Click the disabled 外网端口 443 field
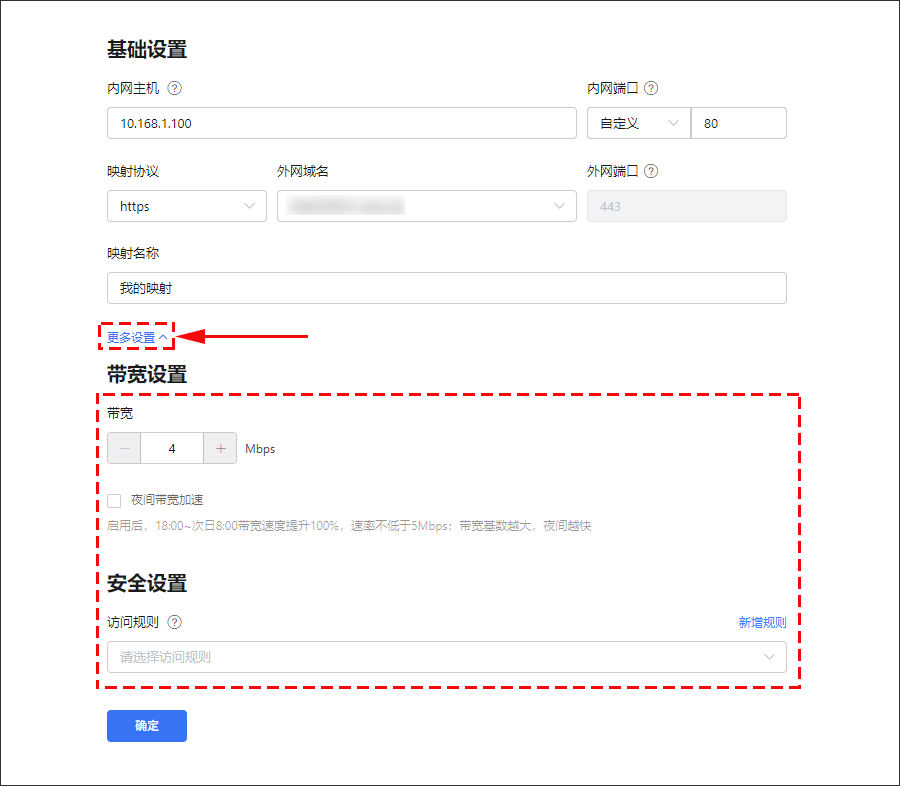The height and width of the screenshot is (786, 900). pyautogui.click(x=686, y=206)
